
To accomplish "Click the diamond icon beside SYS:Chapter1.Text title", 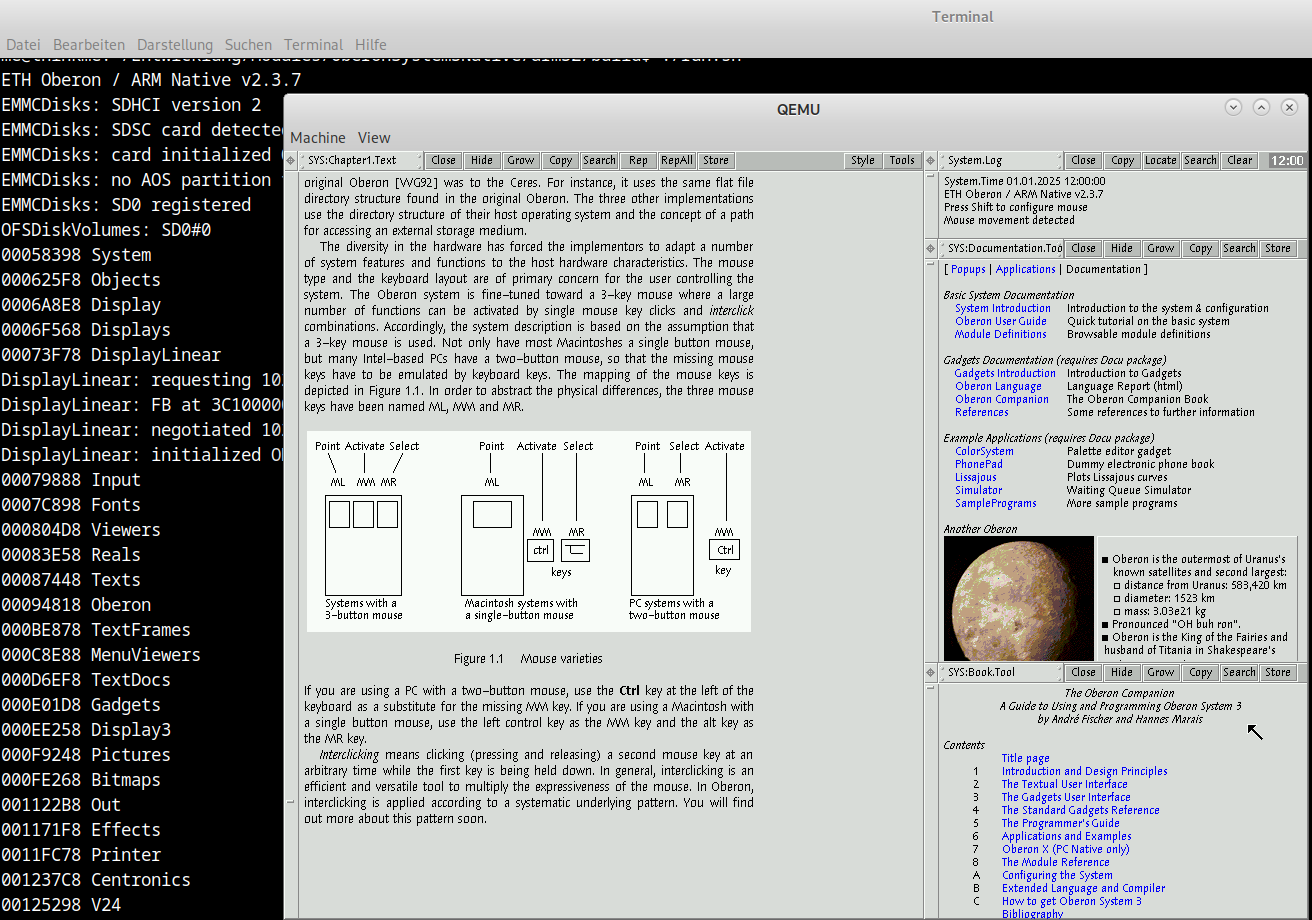I will [x=290, y=159].
